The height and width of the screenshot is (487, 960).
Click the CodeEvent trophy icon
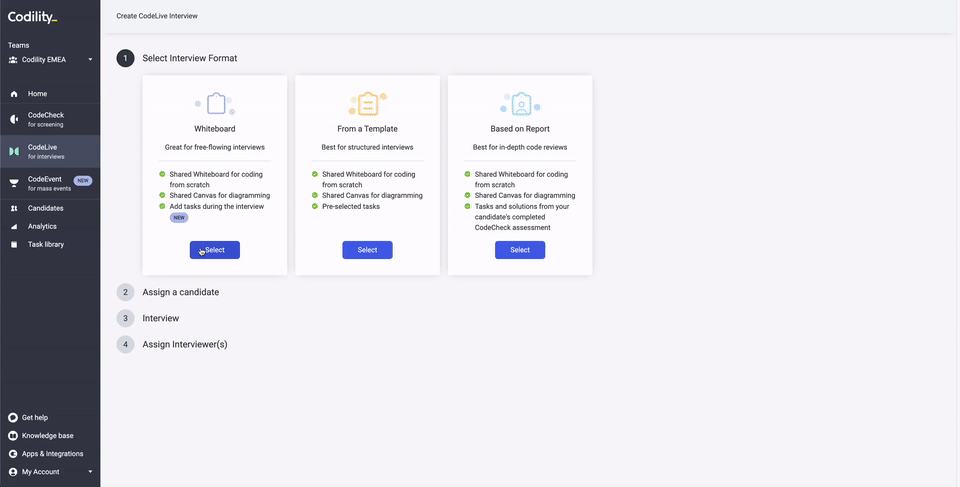(14, 183)
